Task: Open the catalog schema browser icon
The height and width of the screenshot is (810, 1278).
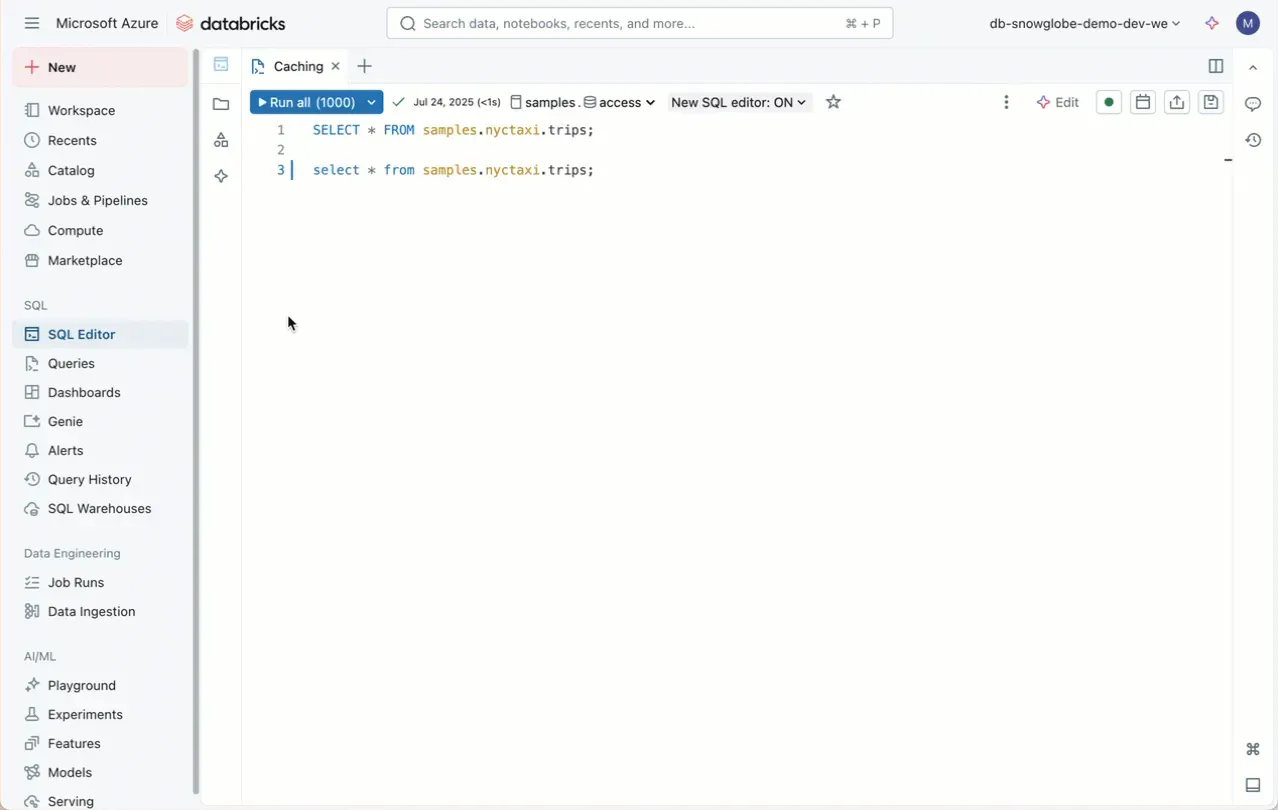Action: tap(221, 140)
